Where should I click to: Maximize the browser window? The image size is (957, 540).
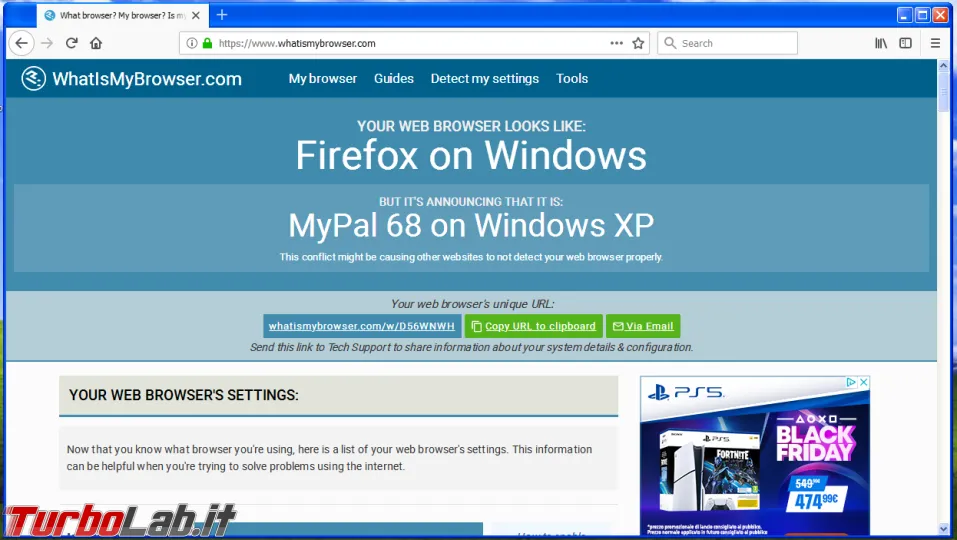[x=923, y=15]
